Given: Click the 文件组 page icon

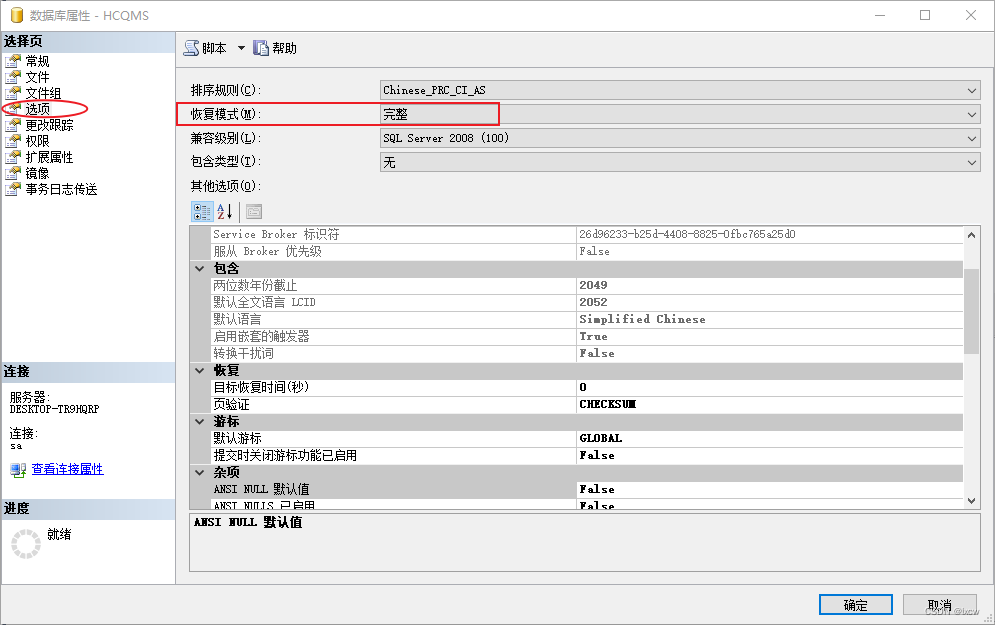Looking at the screenshot, I should [13, 93].
